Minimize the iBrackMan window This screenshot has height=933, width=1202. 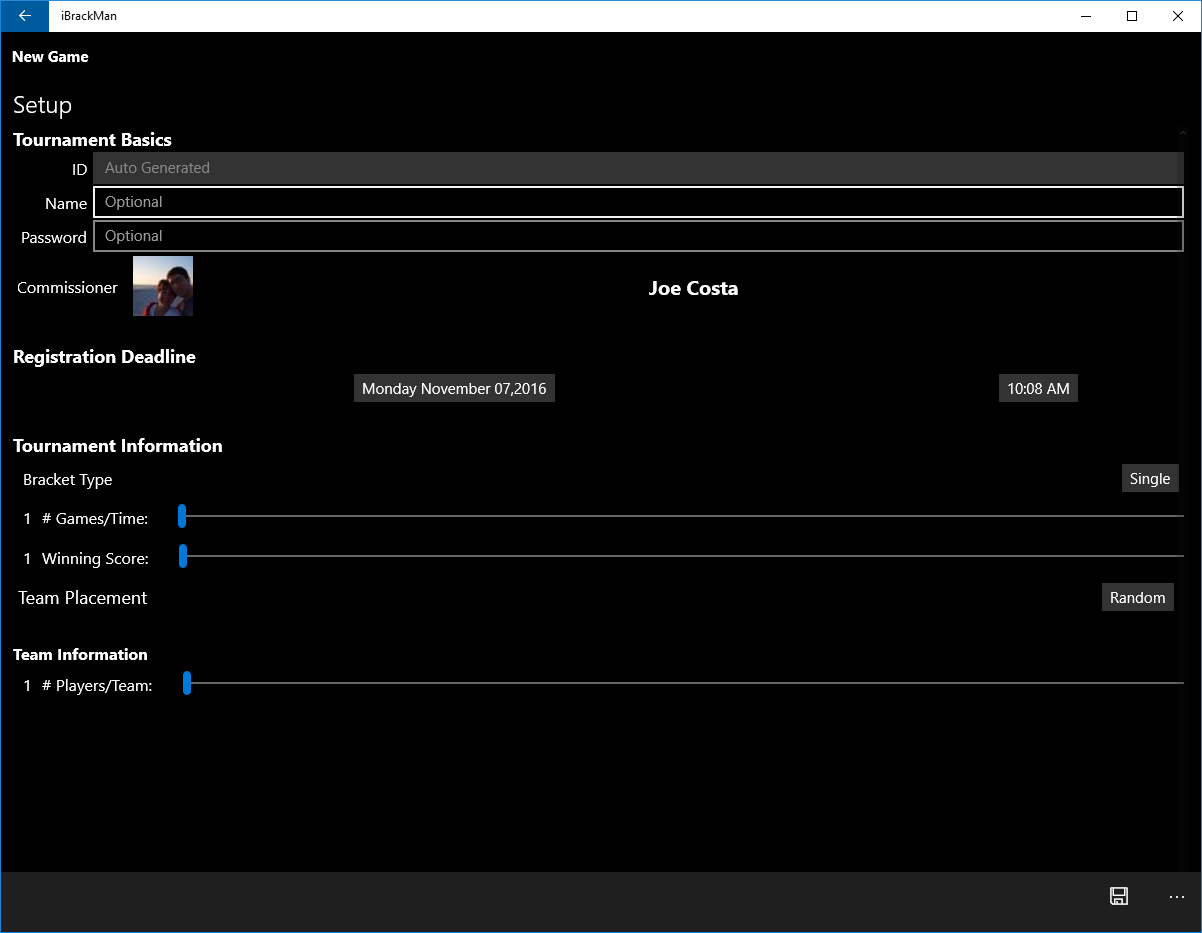pos(1086,16)
